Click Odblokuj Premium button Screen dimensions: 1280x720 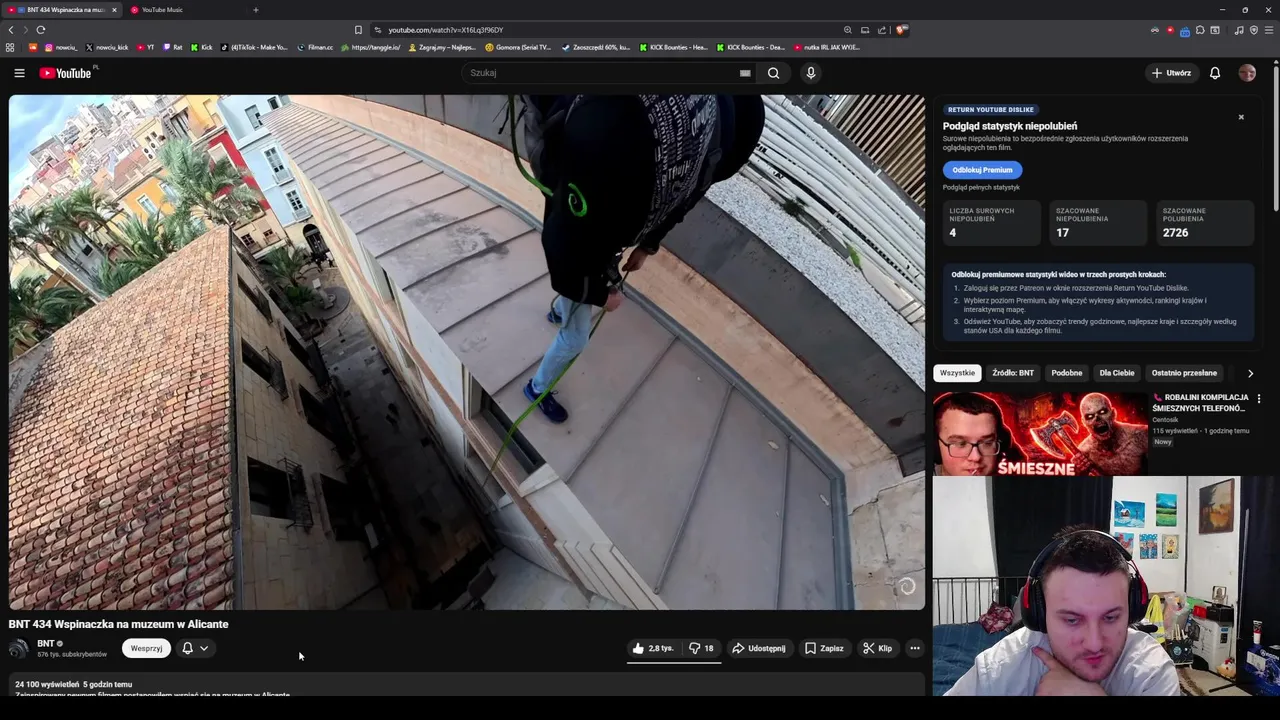(x=982, y=170)
